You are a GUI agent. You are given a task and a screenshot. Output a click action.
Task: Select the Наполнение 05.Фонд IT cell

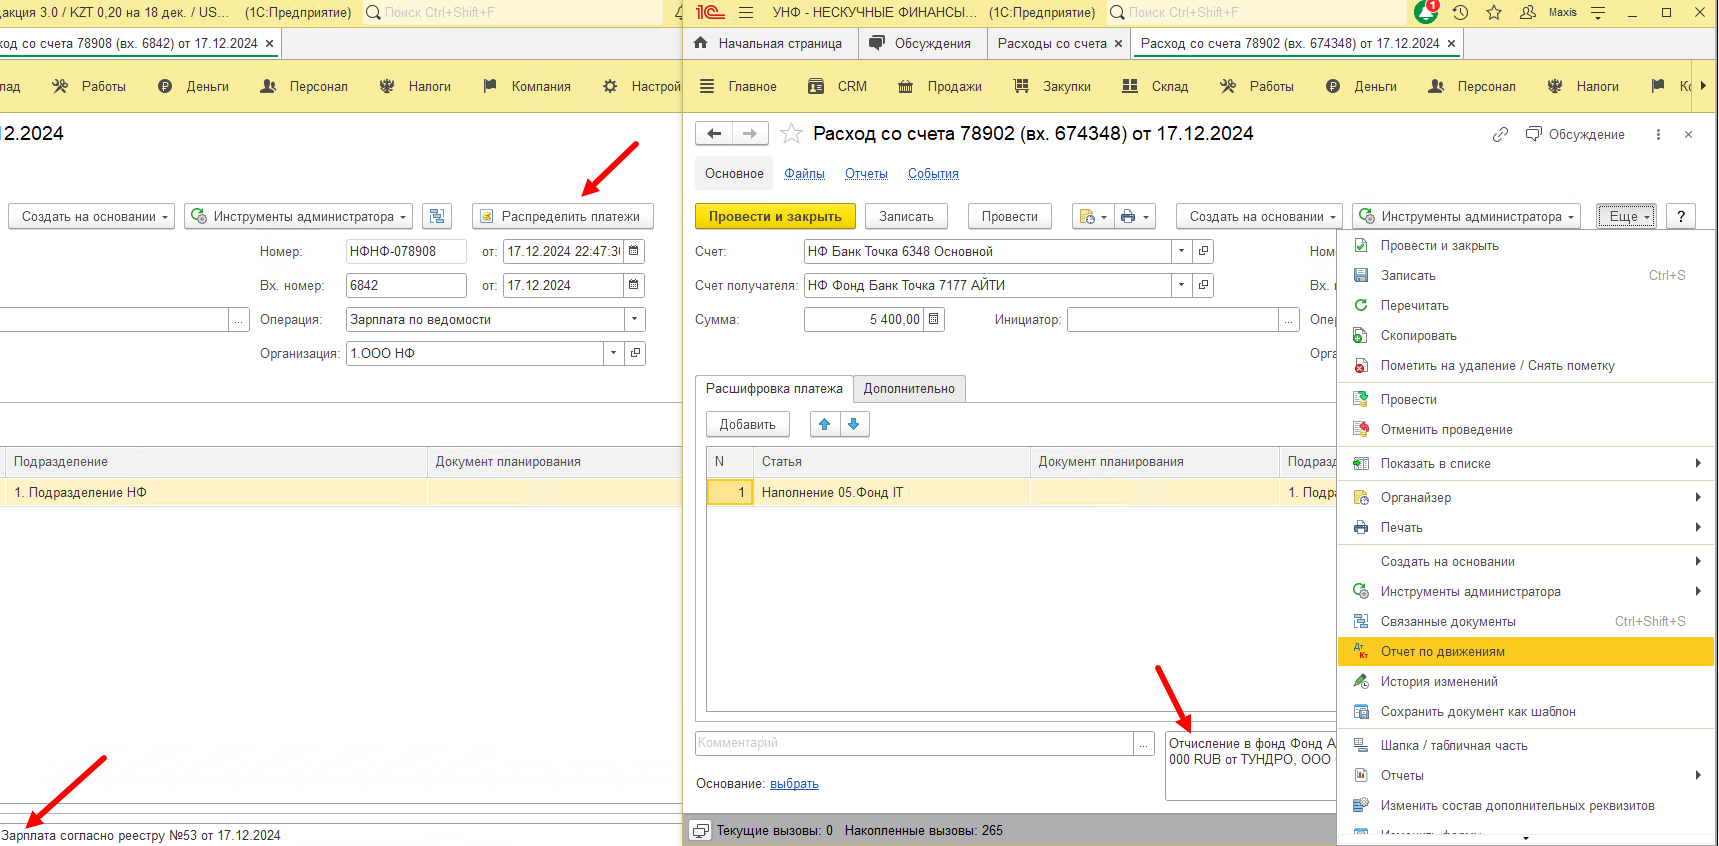point(893,492)
